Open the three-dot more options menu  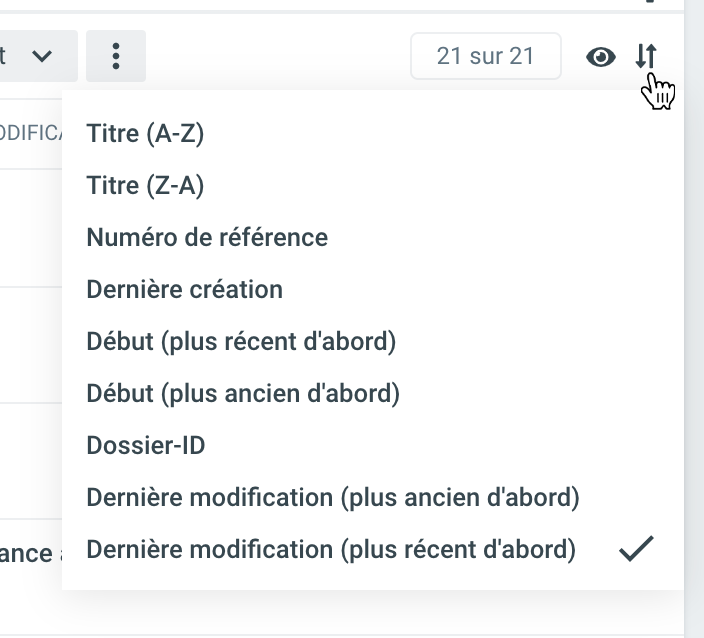[x=116, y=56]
